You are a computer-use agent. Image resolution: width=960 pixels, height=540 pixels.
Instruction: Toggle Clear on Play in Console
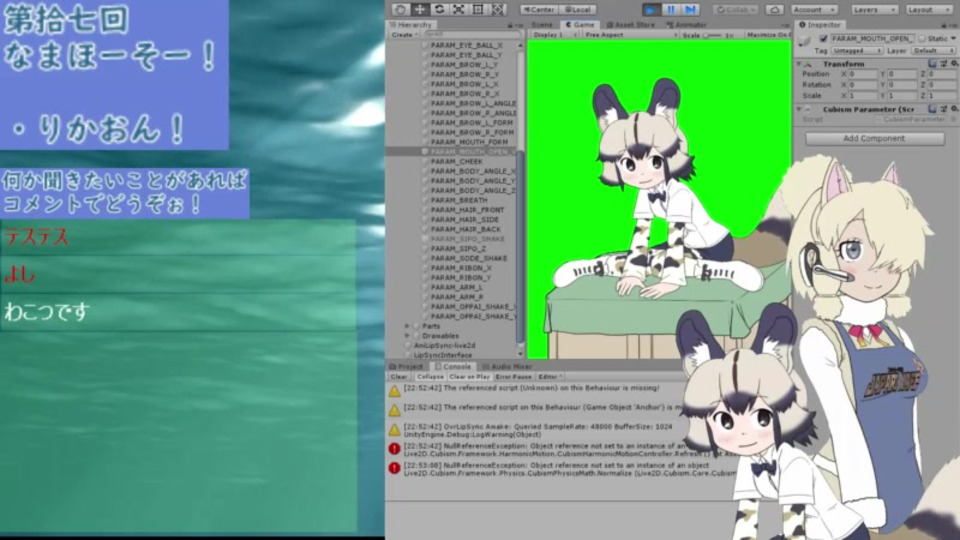[x=470, y=377]
